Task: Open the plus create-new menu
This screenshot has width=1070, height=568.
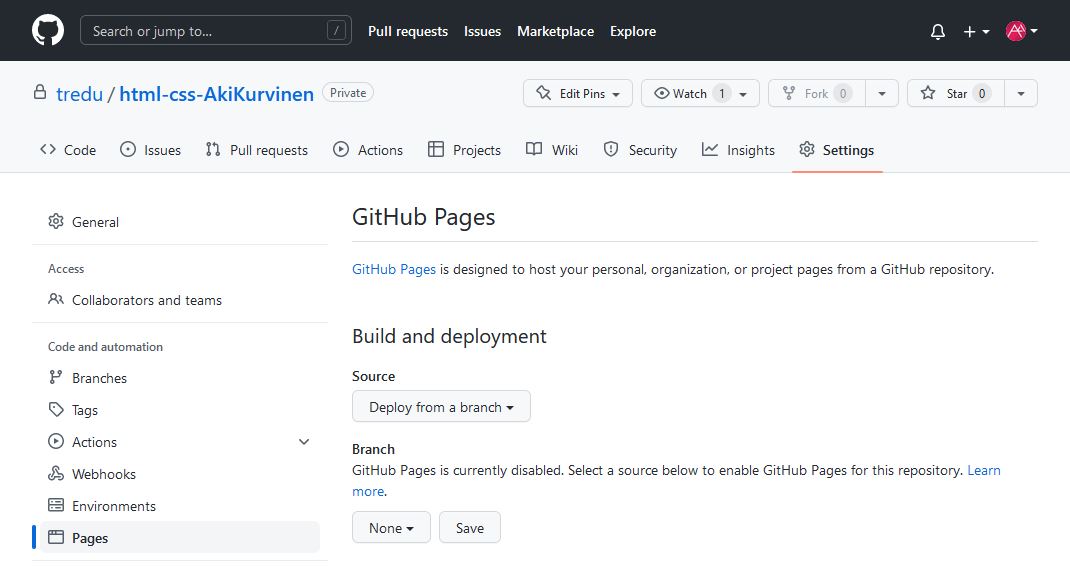Action: tap(976, 31)
